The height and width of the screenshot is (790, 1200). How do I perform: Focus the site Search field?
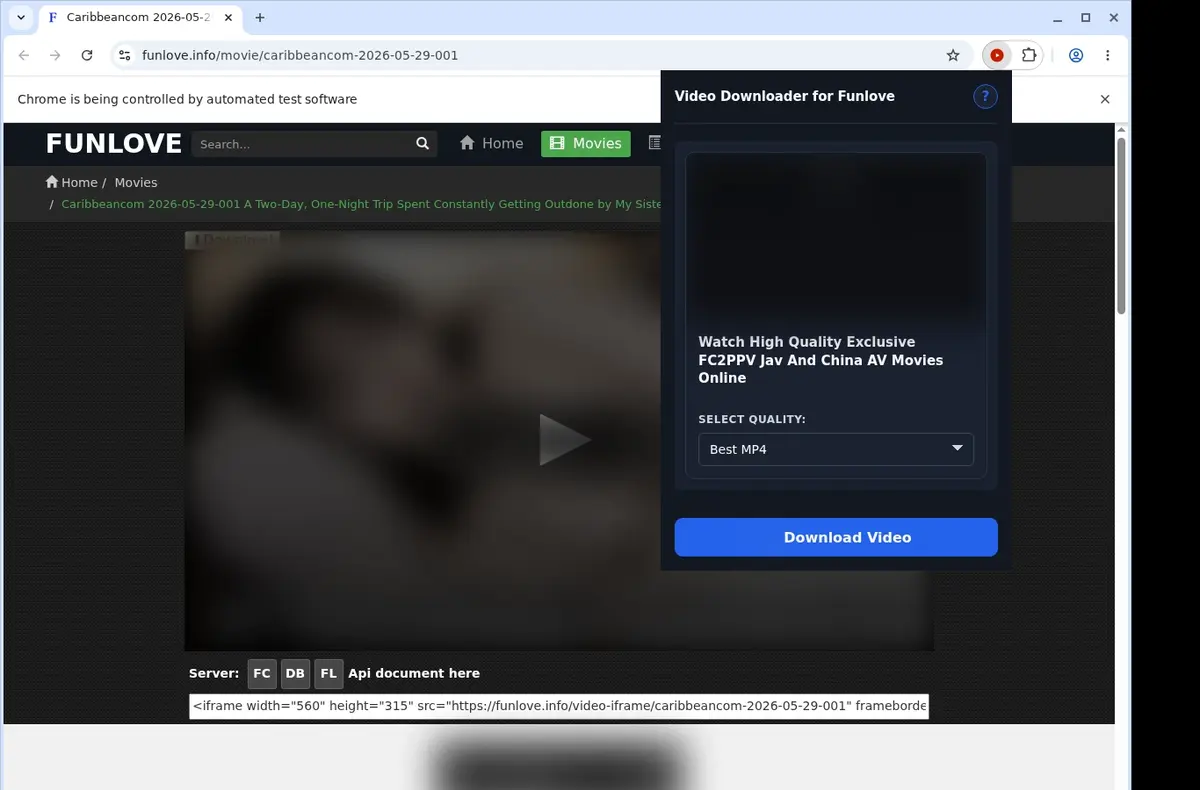point(301,144)
